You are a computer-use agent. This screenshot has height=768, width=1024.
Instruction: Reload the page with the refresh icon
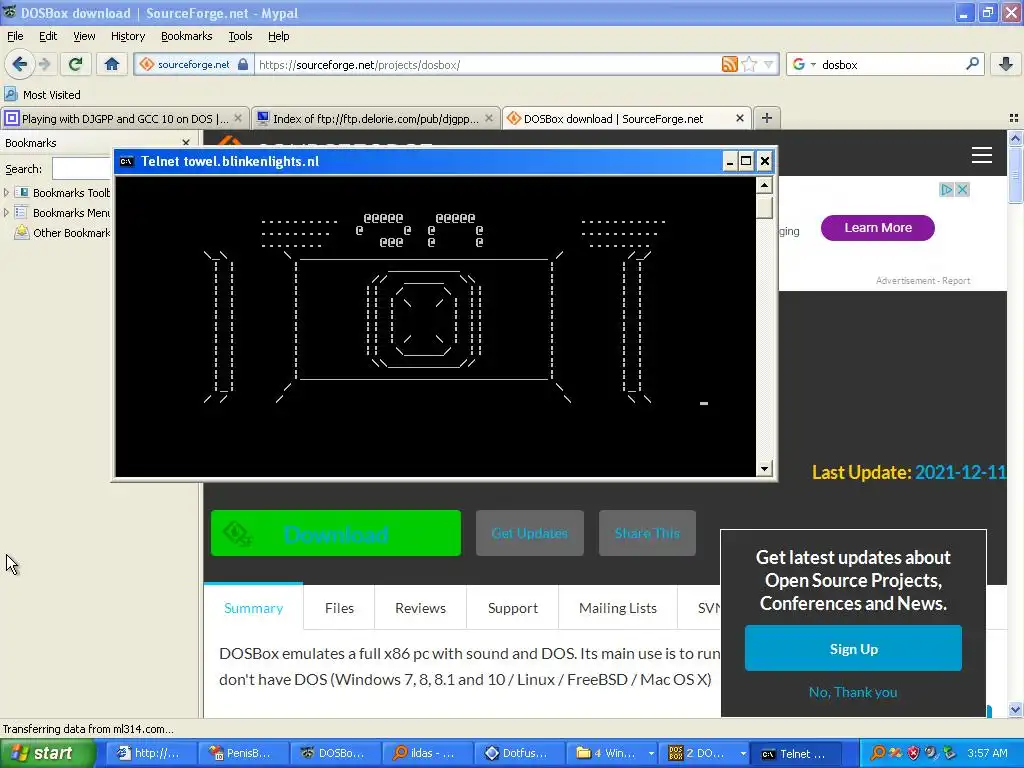click(x=76, y=64)
